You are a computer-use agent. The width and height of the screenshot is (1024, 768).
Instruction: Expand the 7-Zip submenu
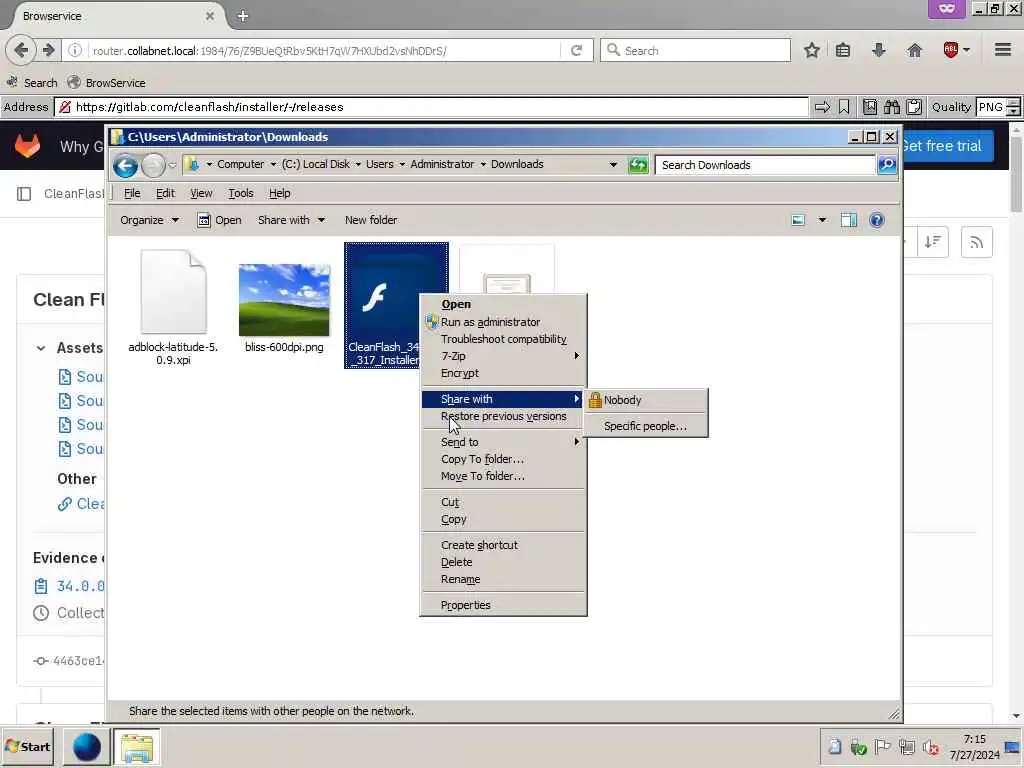click(503, 356)
